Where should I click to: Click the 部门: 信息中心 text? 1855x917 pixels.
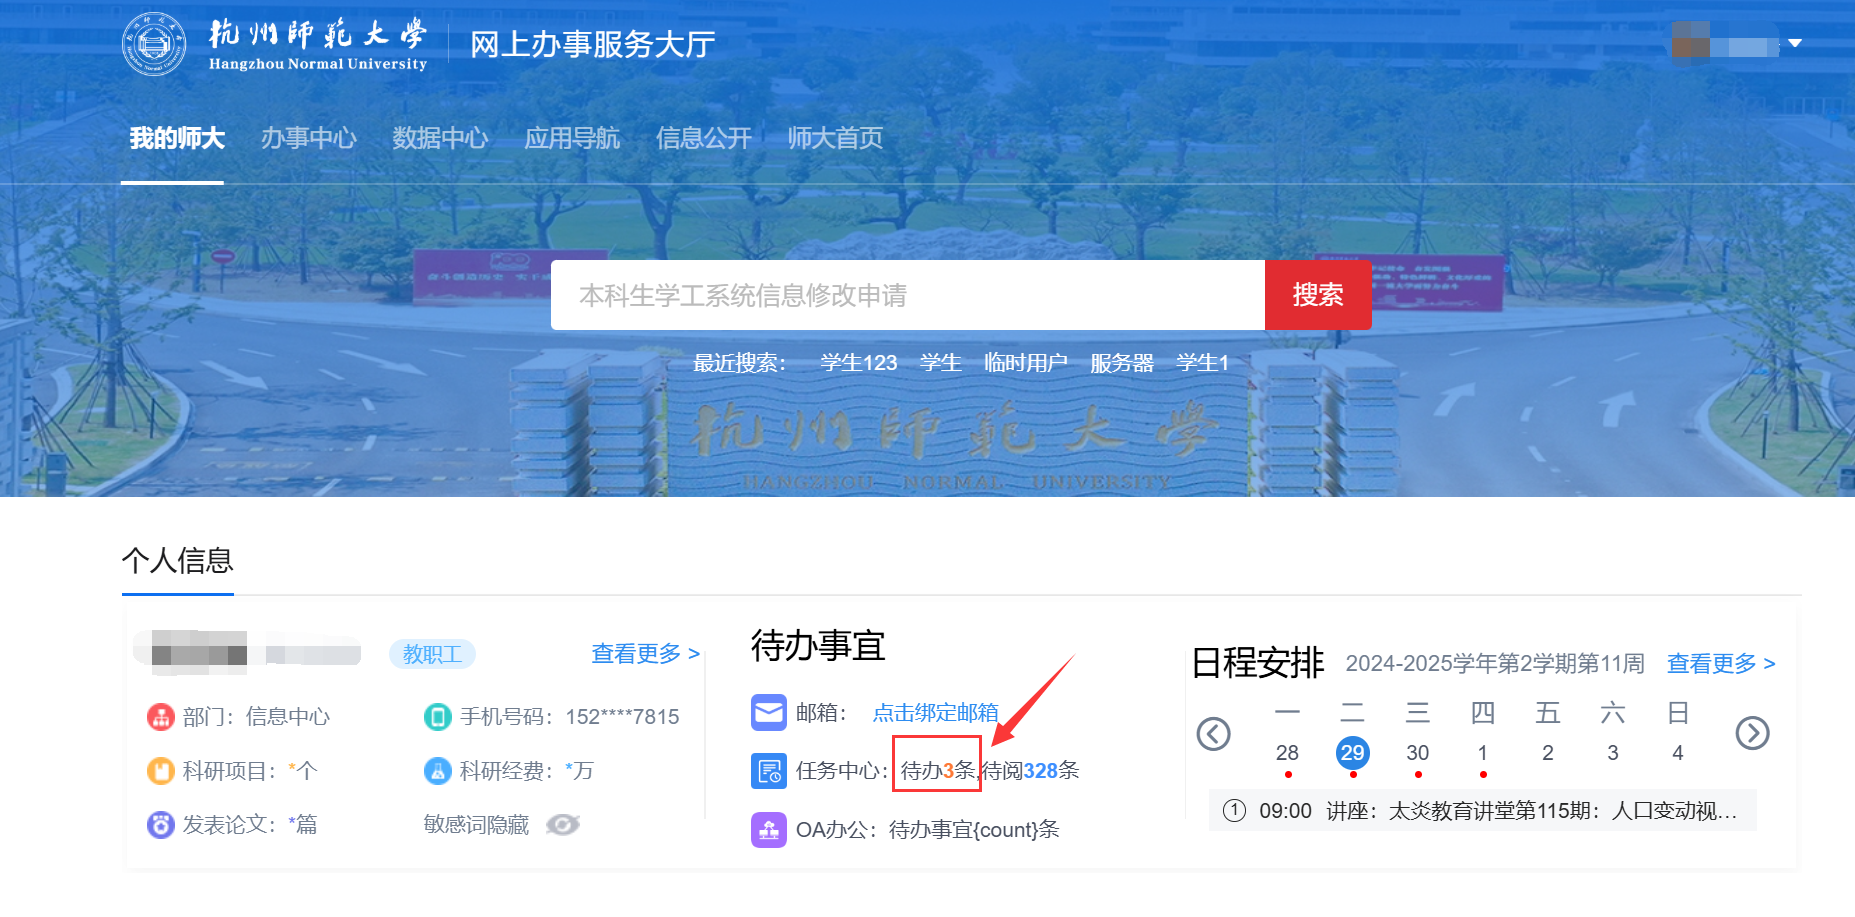coord(256,717)
